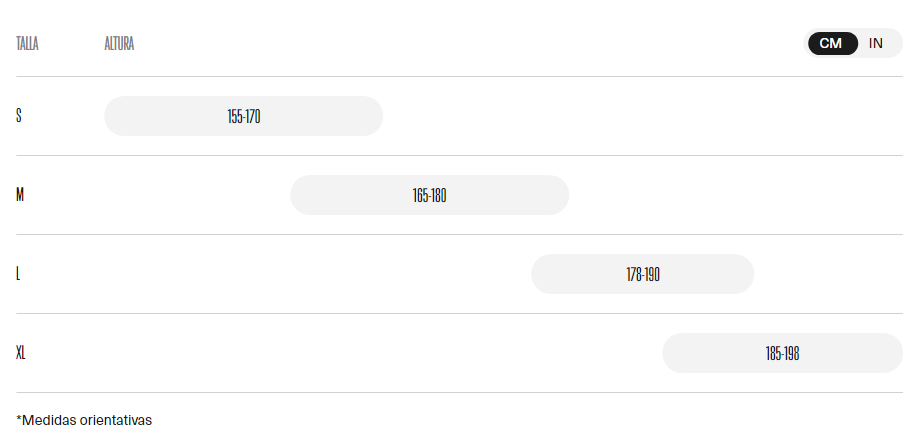Pick the height pill for size XL
This screenshot has height=443, width=920.
tap(782, 353)
